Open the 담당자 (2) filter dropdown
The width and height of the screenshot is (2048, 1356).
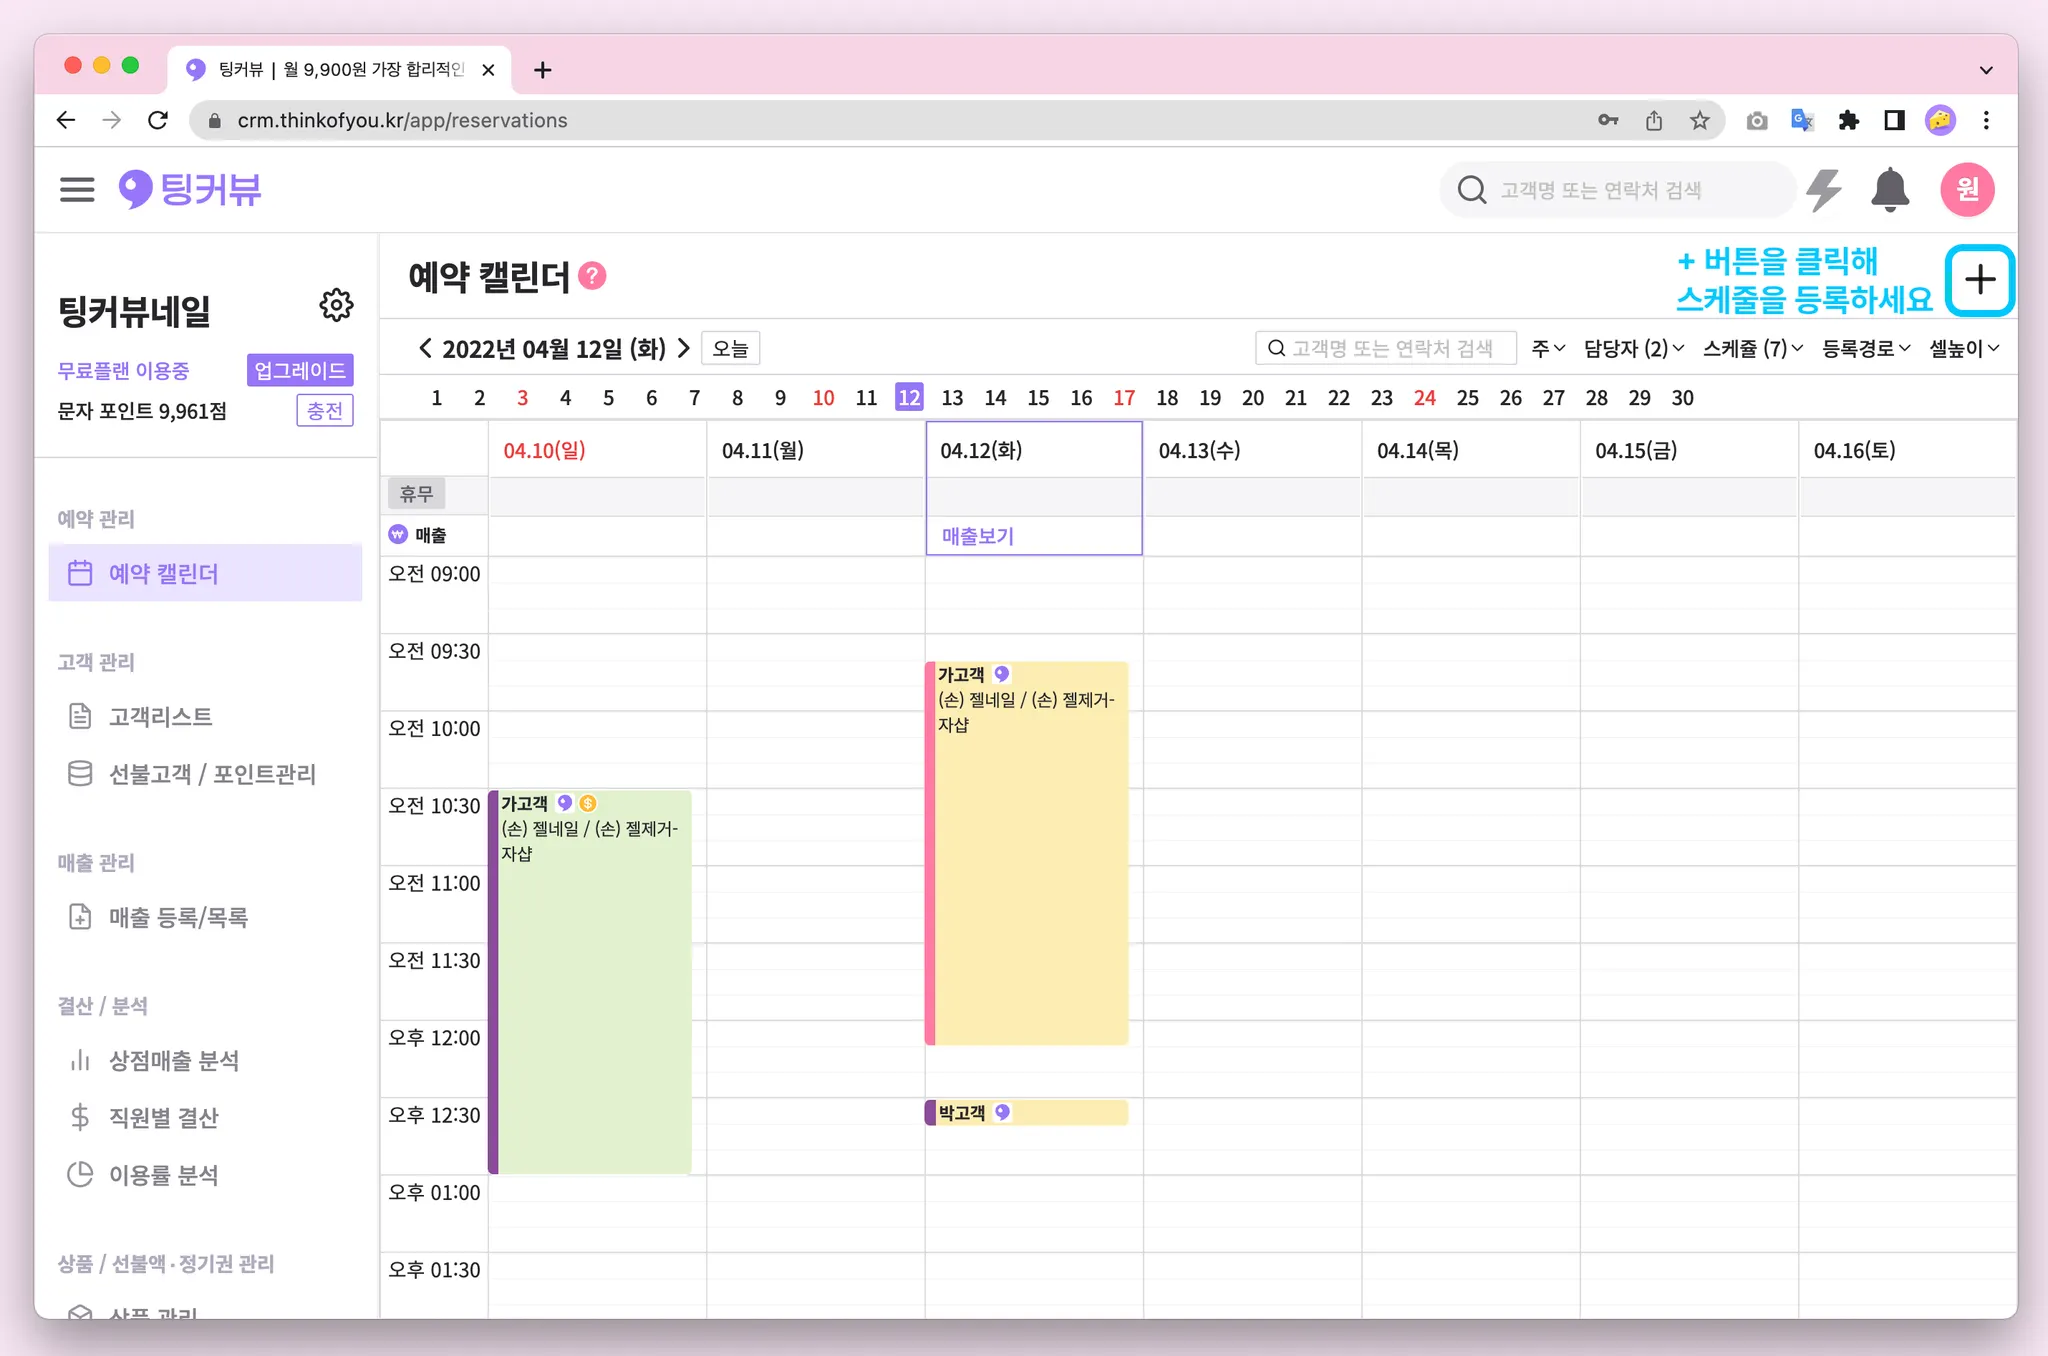tap(1633, 348)
